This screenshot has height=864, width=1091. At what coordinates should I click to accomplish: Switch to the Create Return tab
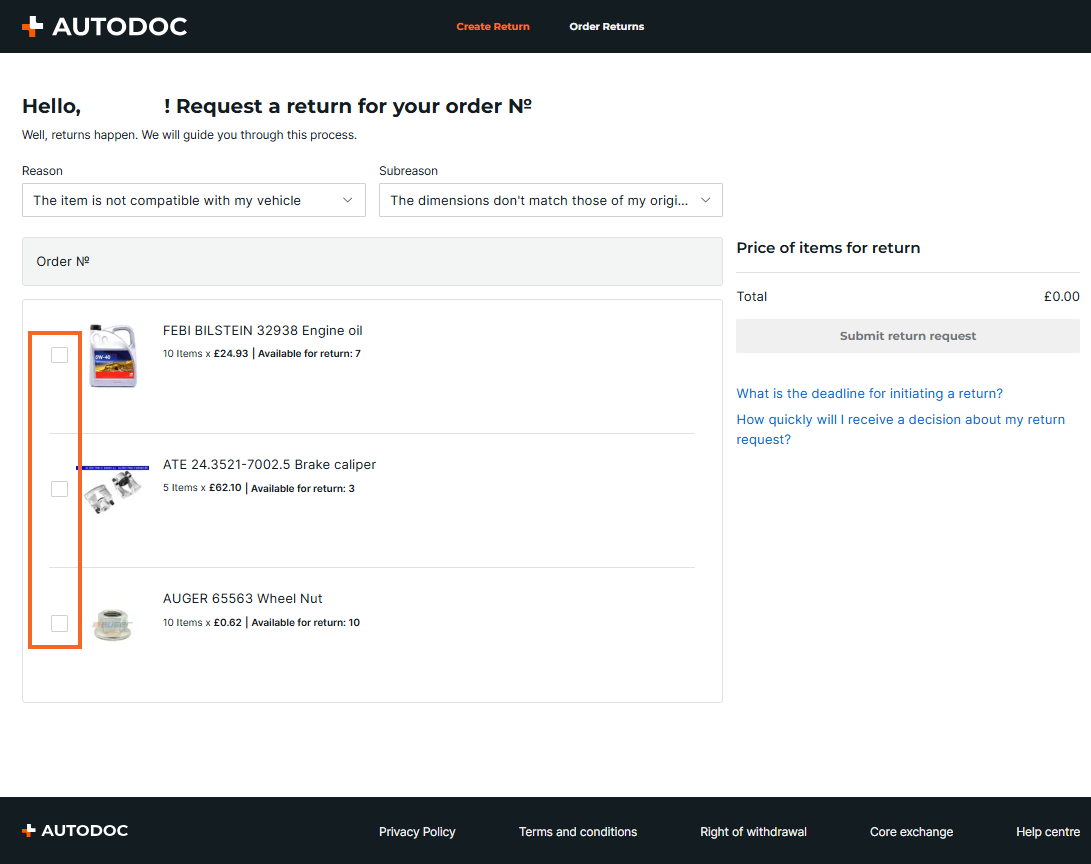click(x=493, y=26)
